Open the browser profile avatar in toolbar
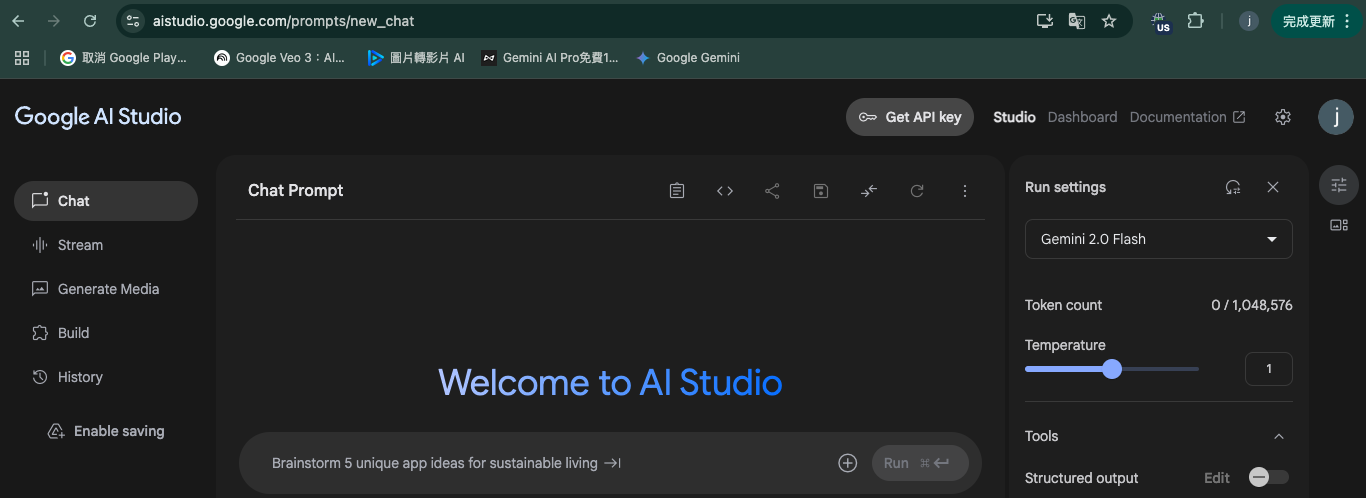Image resolution: width=1366 pixels, height=498 pixels. pos(1248,21)
